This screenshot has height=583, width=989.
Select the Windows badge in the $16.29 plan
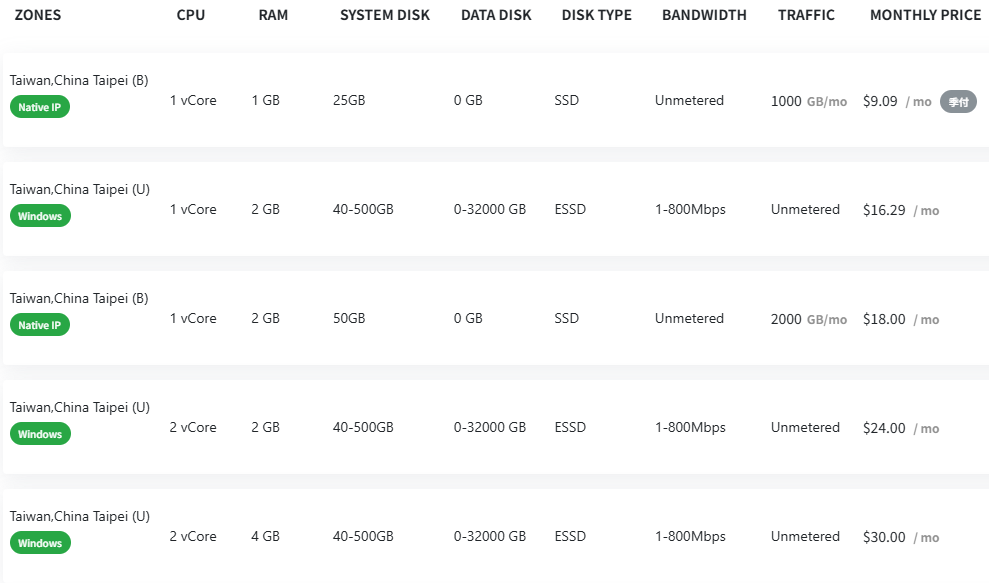click(x=40, y=216)
